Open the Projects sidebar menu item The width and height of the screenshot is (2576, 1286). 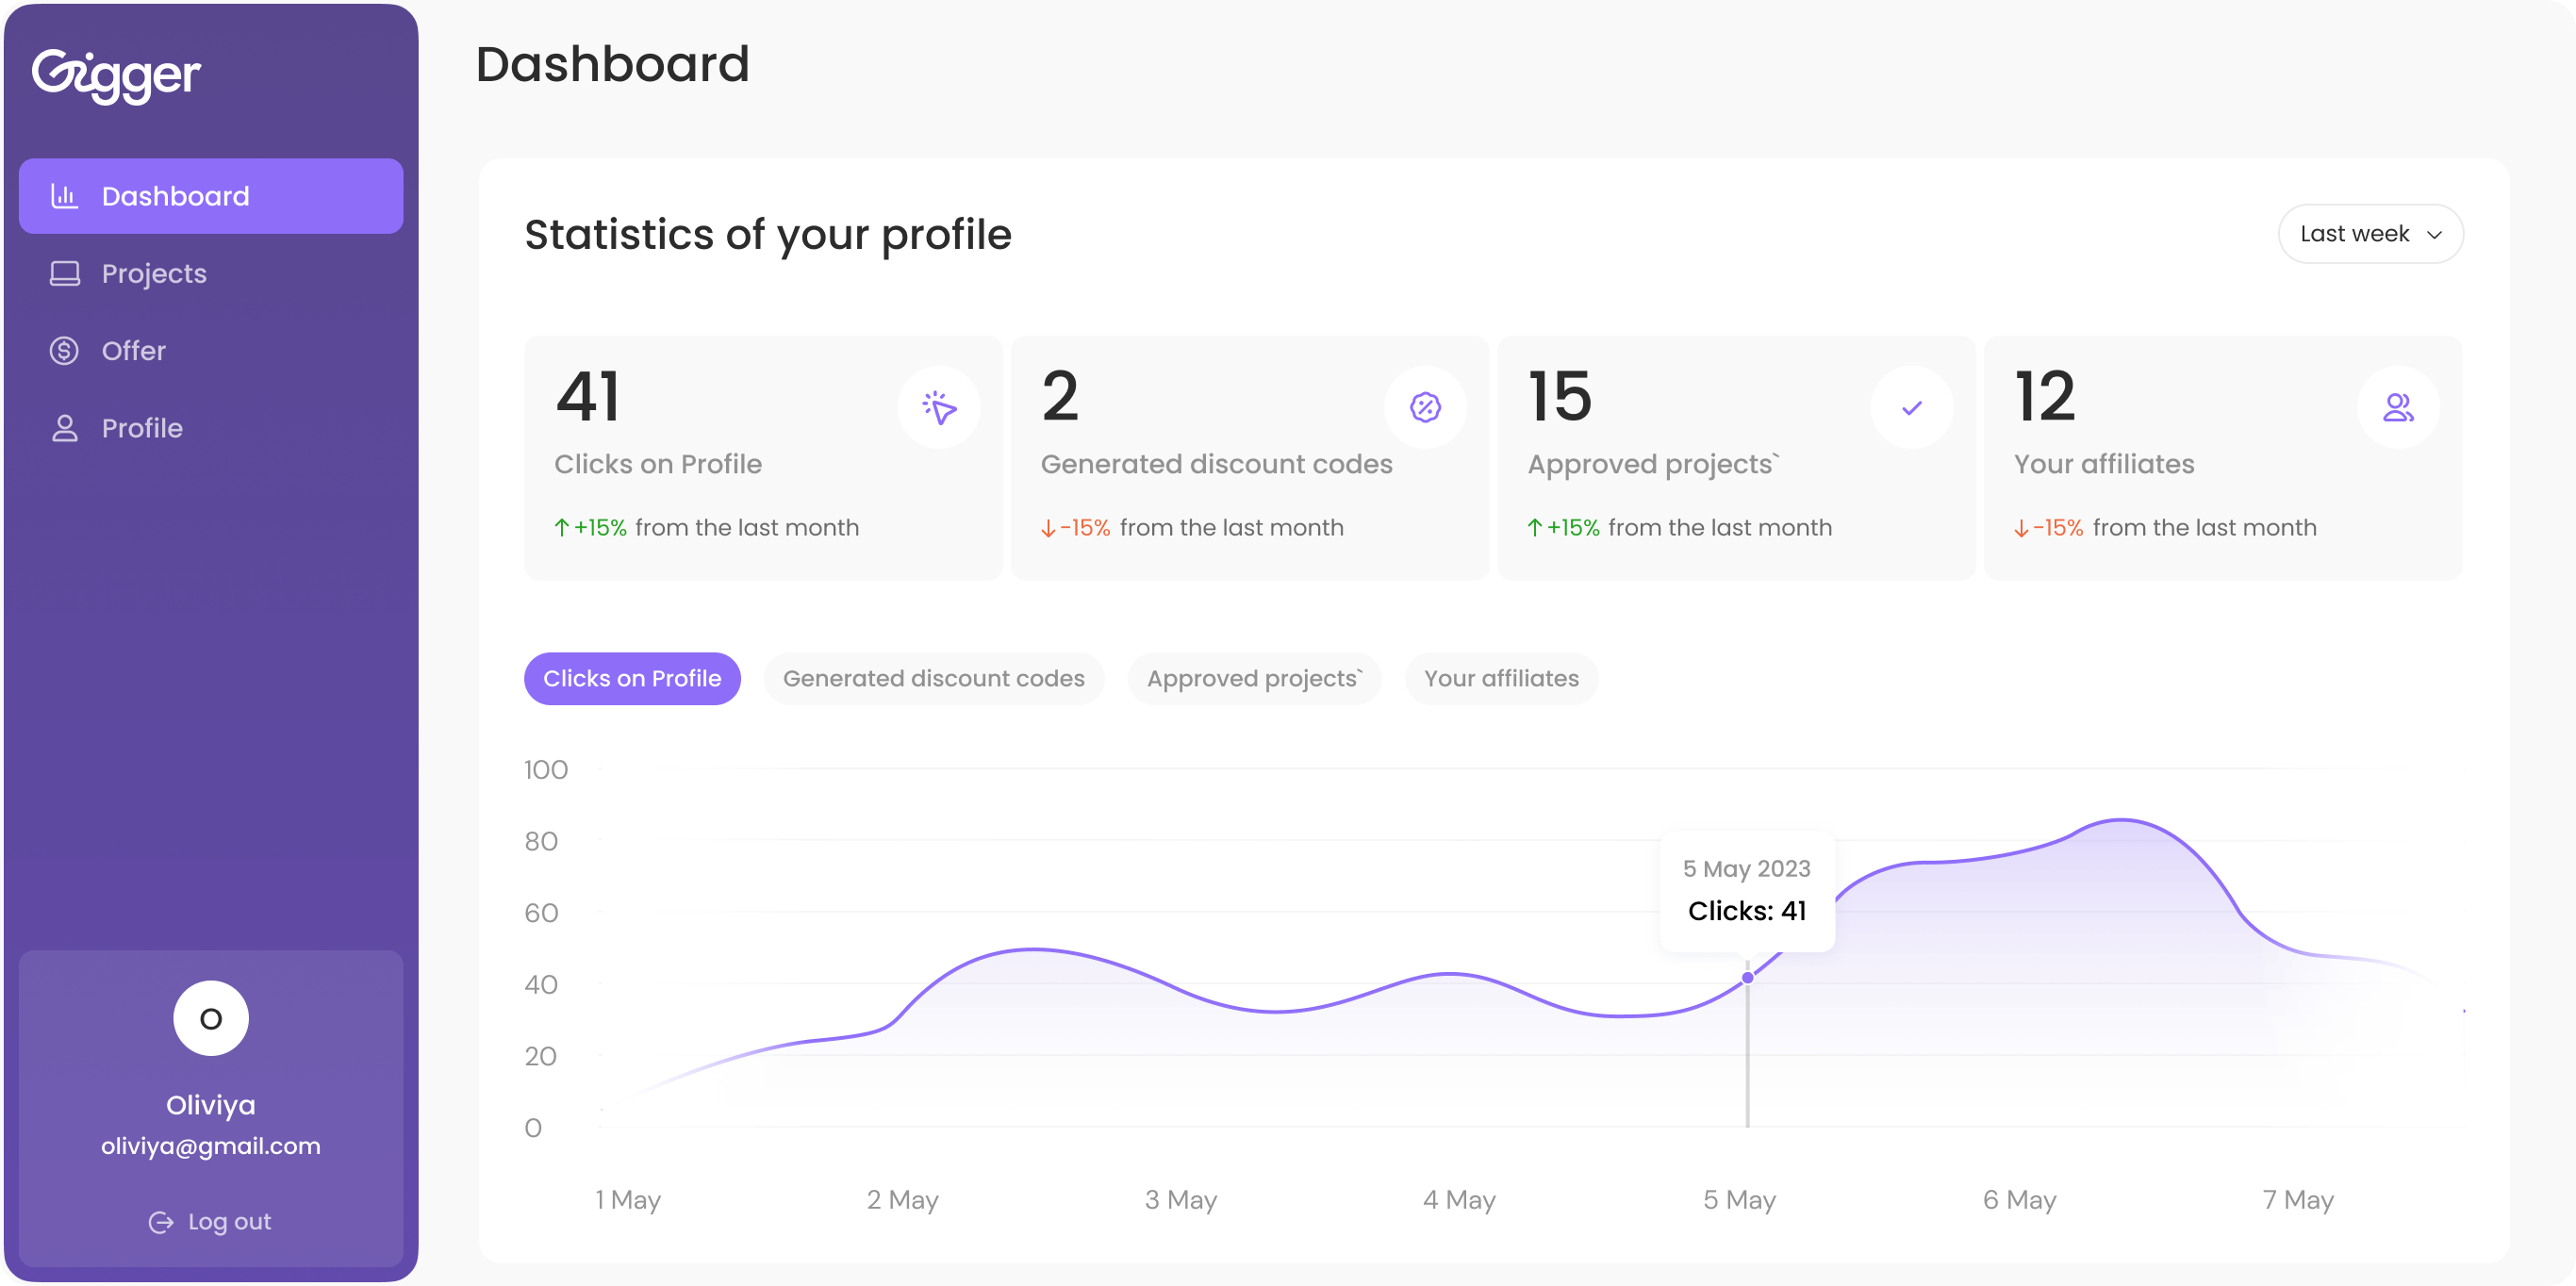154,273
